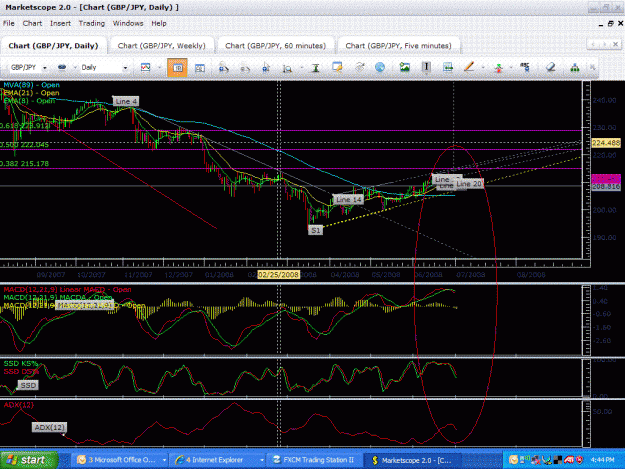This screenshot has width=625, height=469.
Task: Open the Help menu
Action: 159,24
